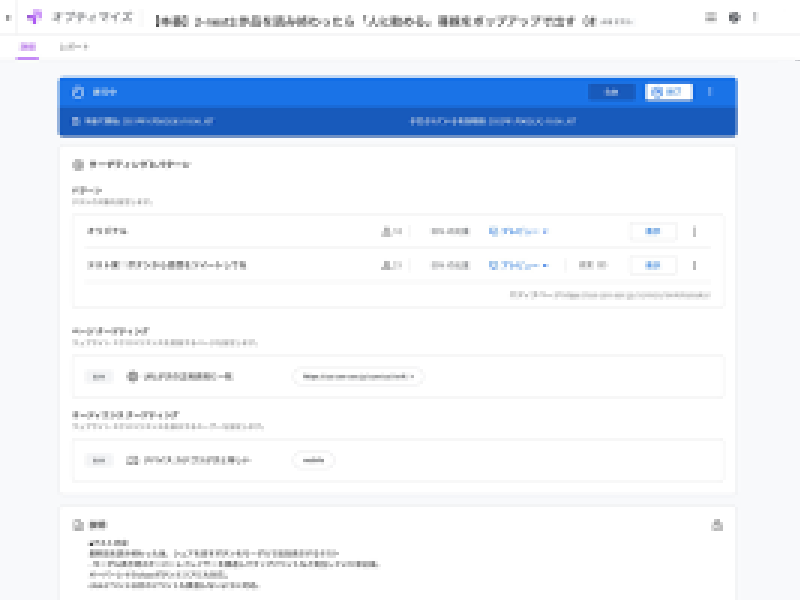Screen dimensions: 800x600
Task: Open the header three-dot menu at far right
Action: click(x=755, y=17)
